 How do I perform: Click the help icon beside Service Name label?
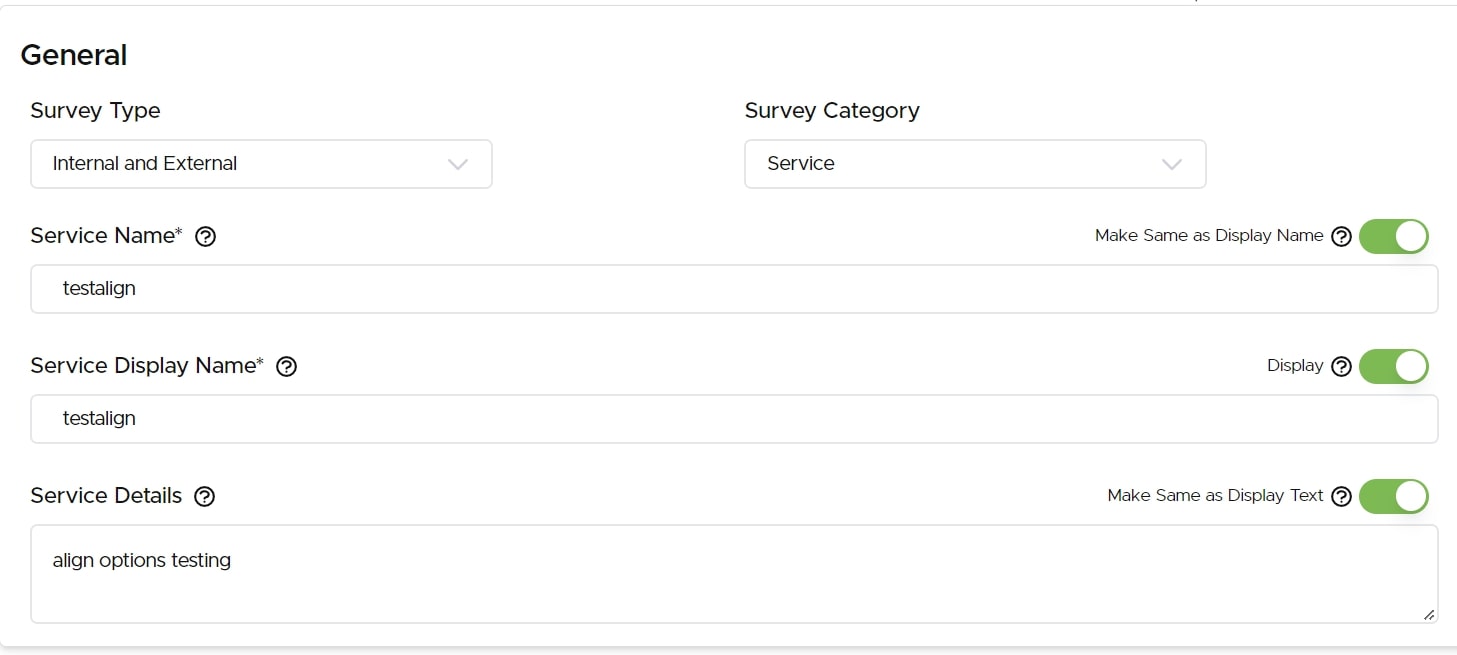coord(206,237)
